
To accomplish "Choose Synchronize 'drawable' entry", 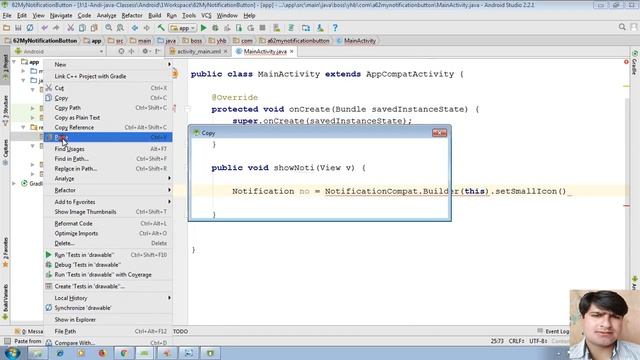I will tap(108, 308).
